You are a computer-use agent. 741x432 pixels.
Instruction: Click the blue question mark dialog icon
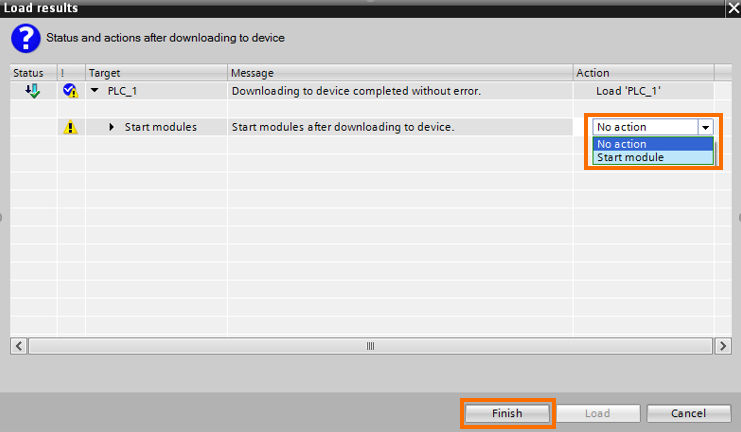[x=26, y=38]
